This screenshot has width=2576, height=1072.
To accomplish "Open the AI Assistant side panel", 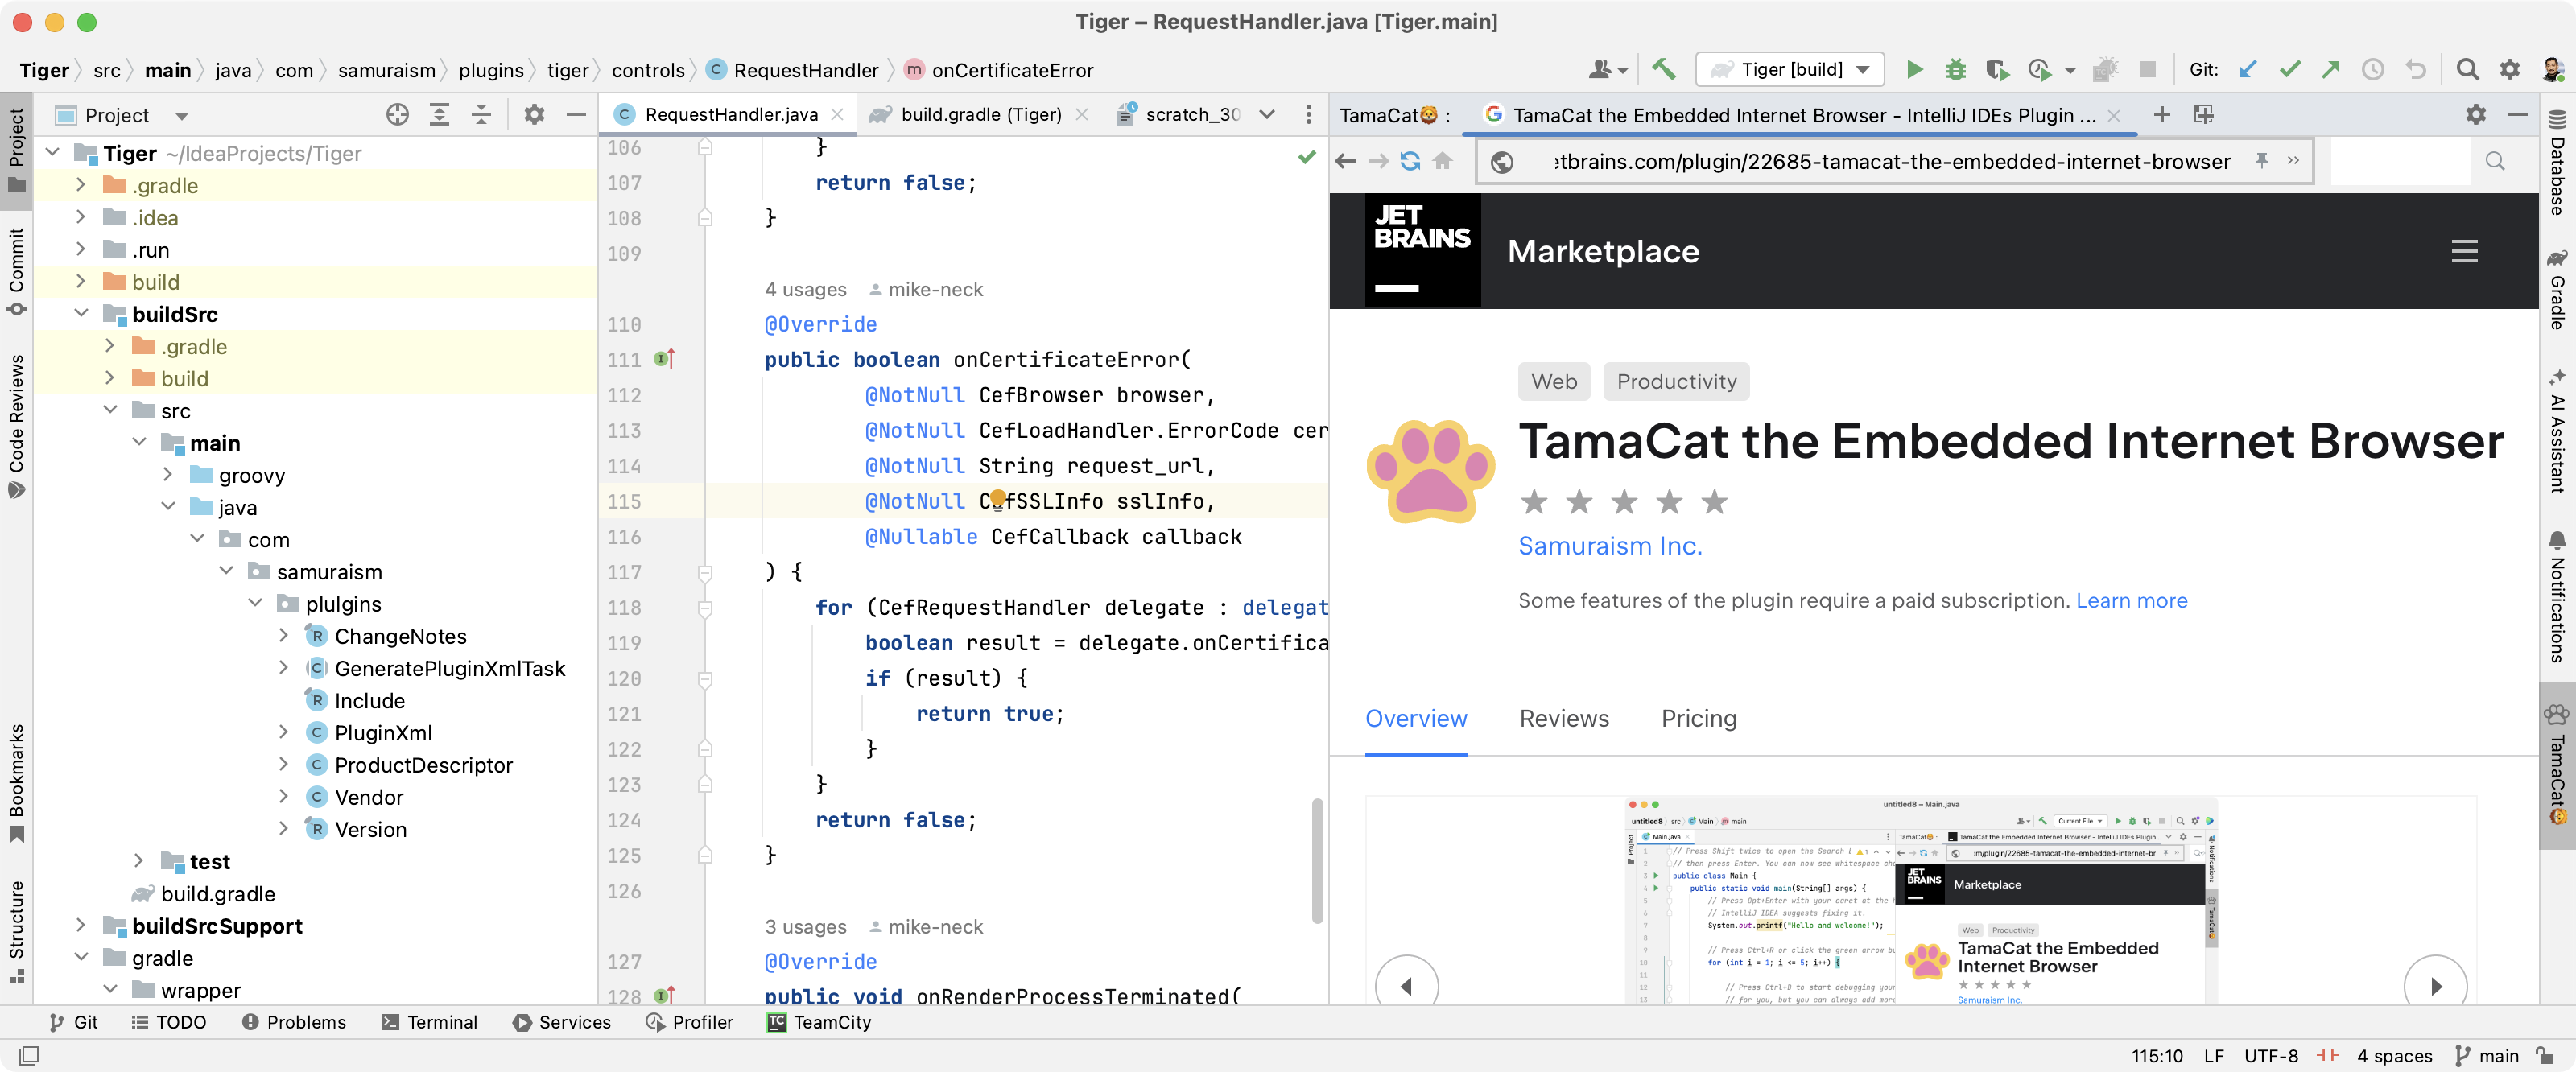I will click(2557, 431).
